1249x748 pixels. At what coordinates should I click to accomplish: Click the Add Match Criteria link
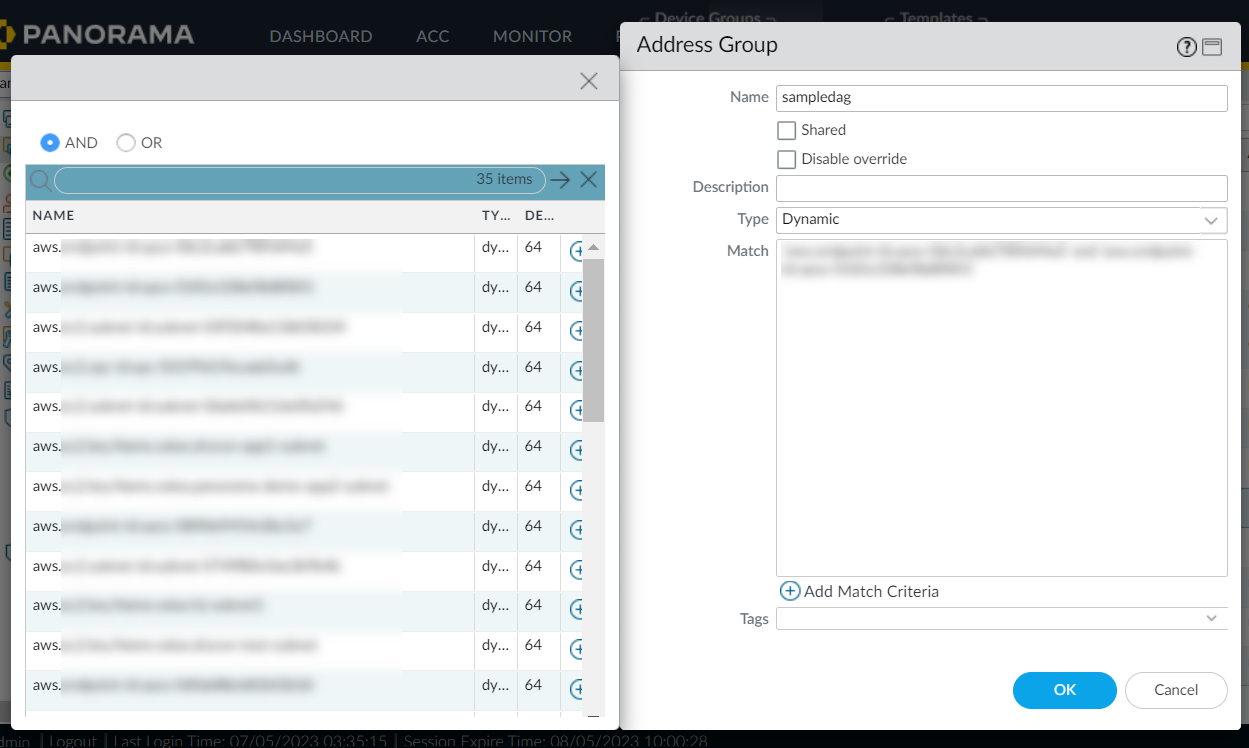[871, 591]
